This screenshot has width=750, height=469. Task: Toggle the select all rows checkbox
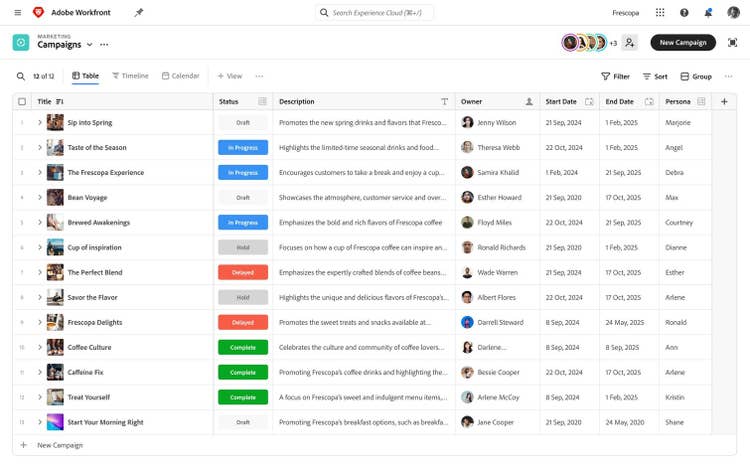[22, 101]
